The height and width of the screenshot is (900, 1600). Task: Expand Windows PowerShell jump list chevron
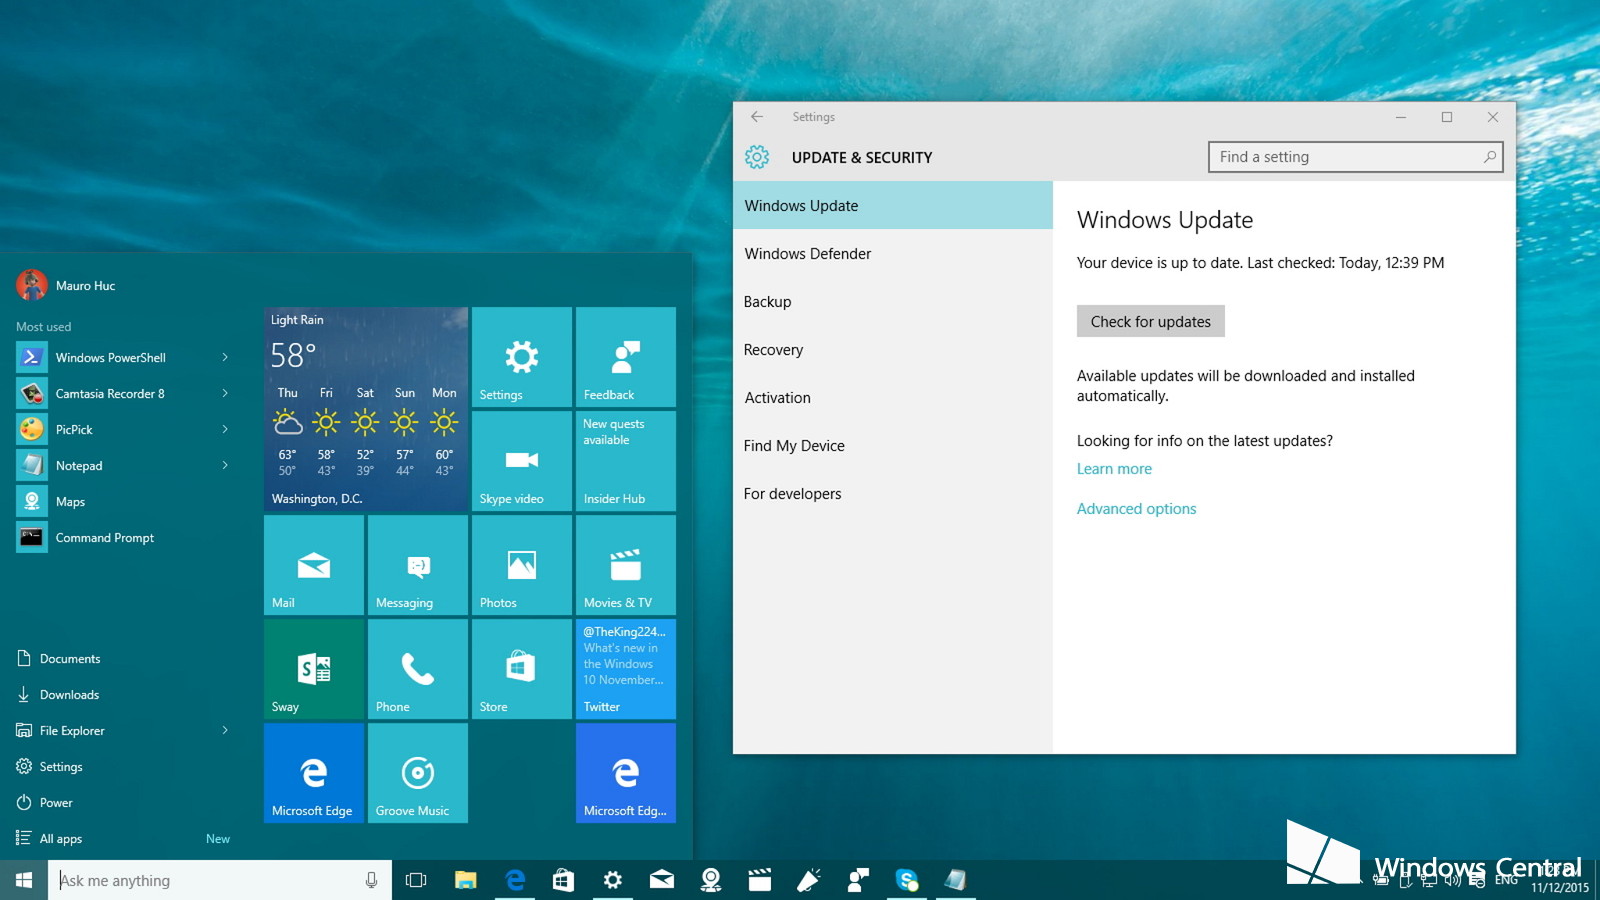pyautogui.click(x=225, y=357)
